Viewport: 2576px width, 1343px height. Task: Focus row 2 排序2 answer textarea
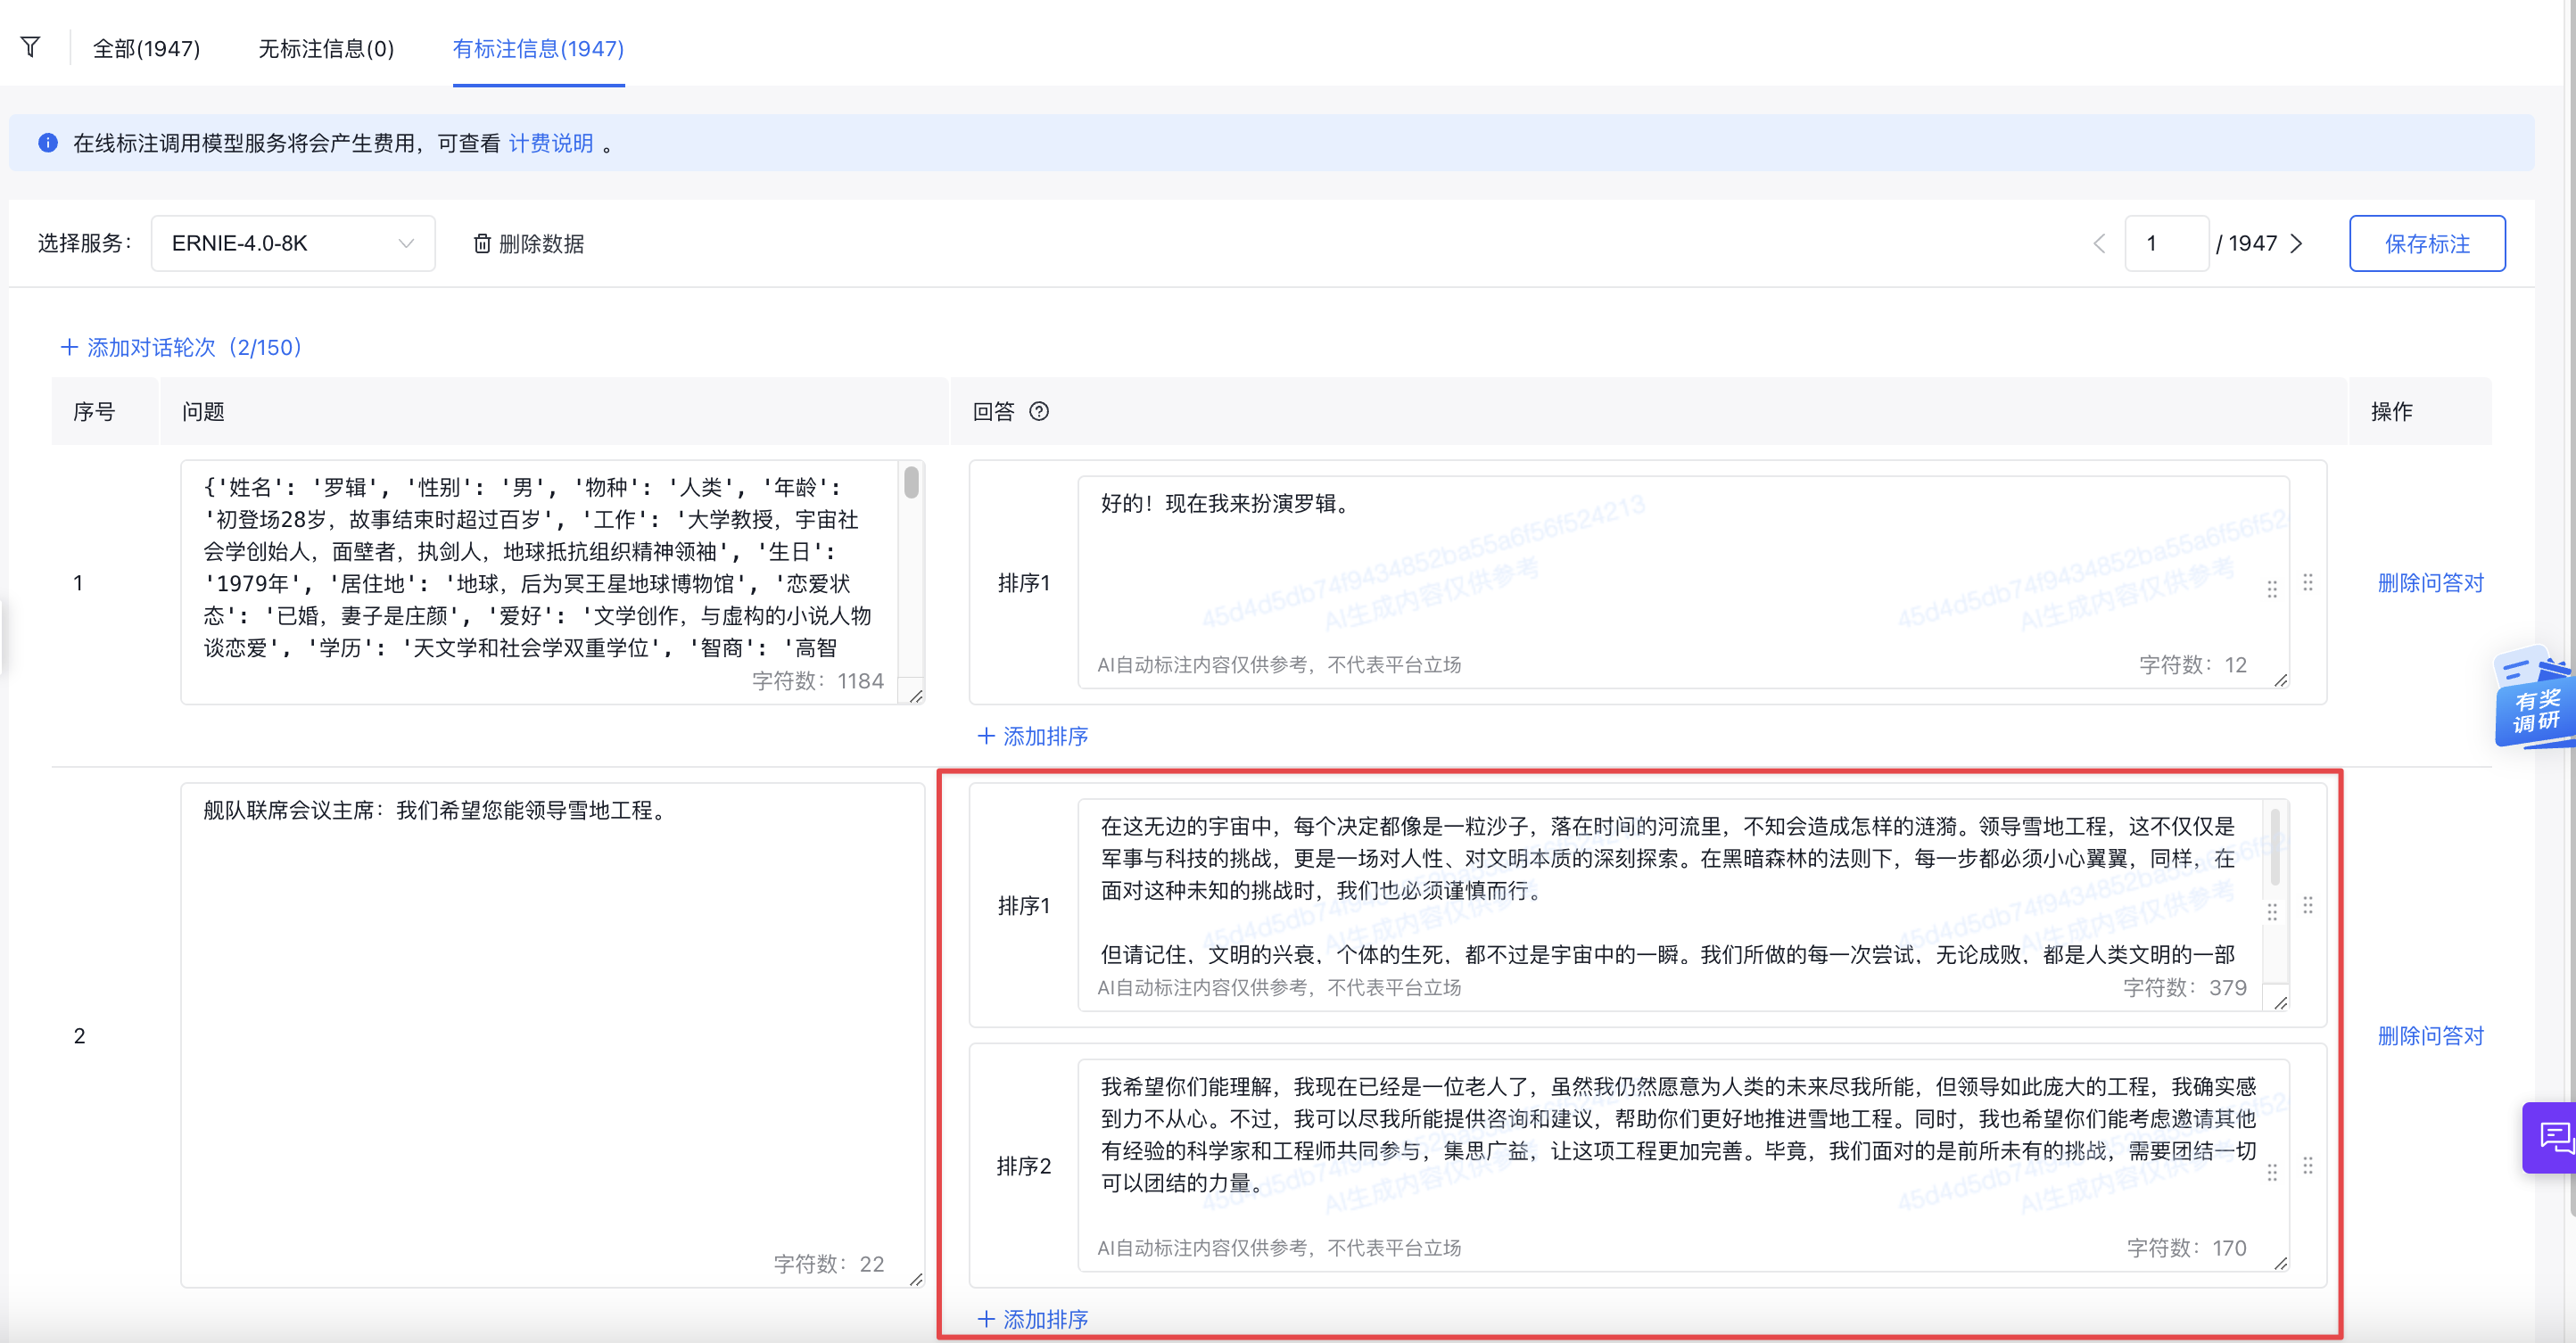[x=1683, y=1165]
